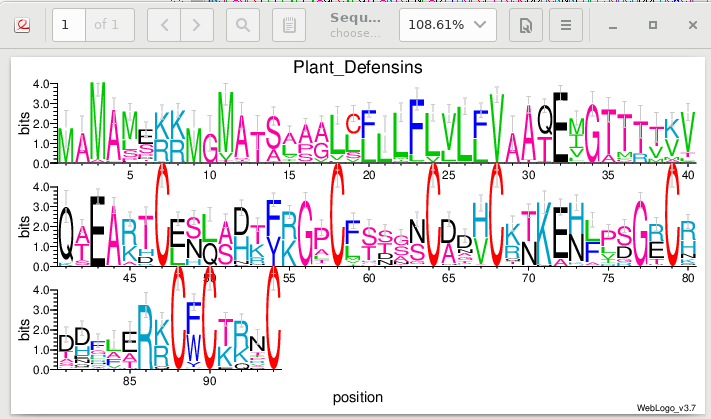711x419 pixels.
Task: Go to the previous page
Action: click(x=166, y=24)
